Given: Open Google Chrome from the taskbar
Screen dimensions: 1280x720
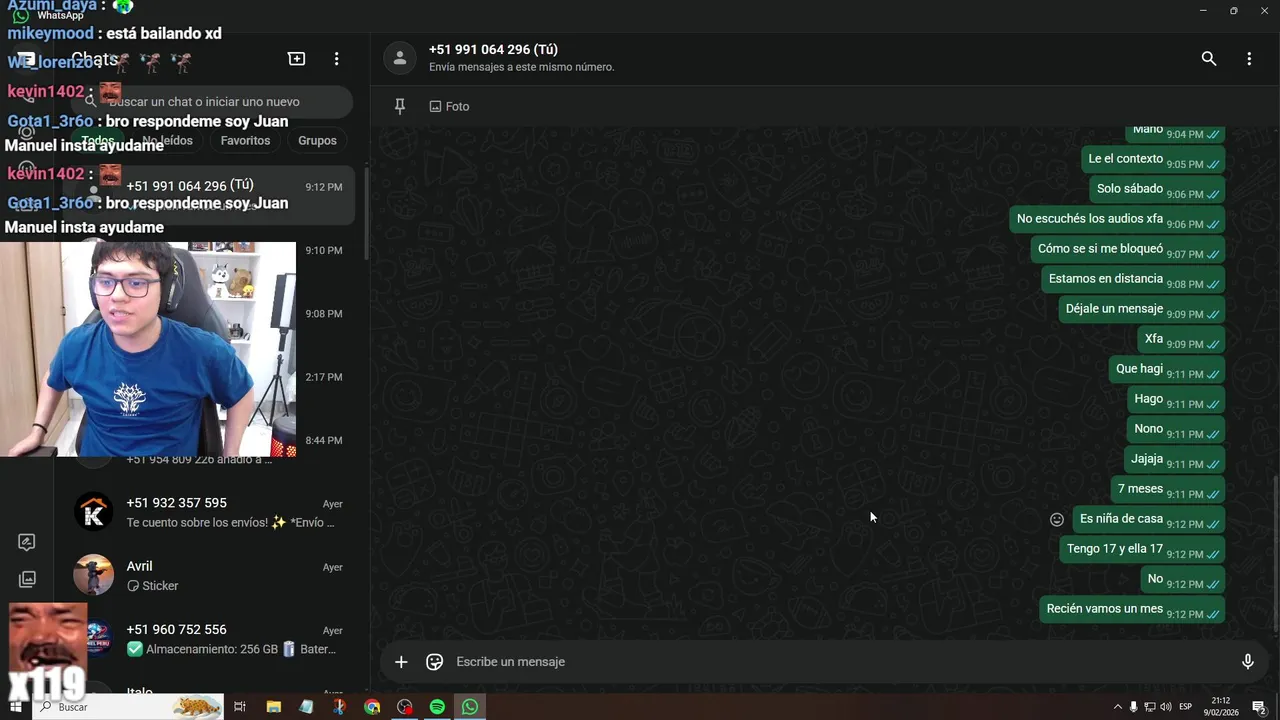Looking at the screenshot, I should [372, 707].
